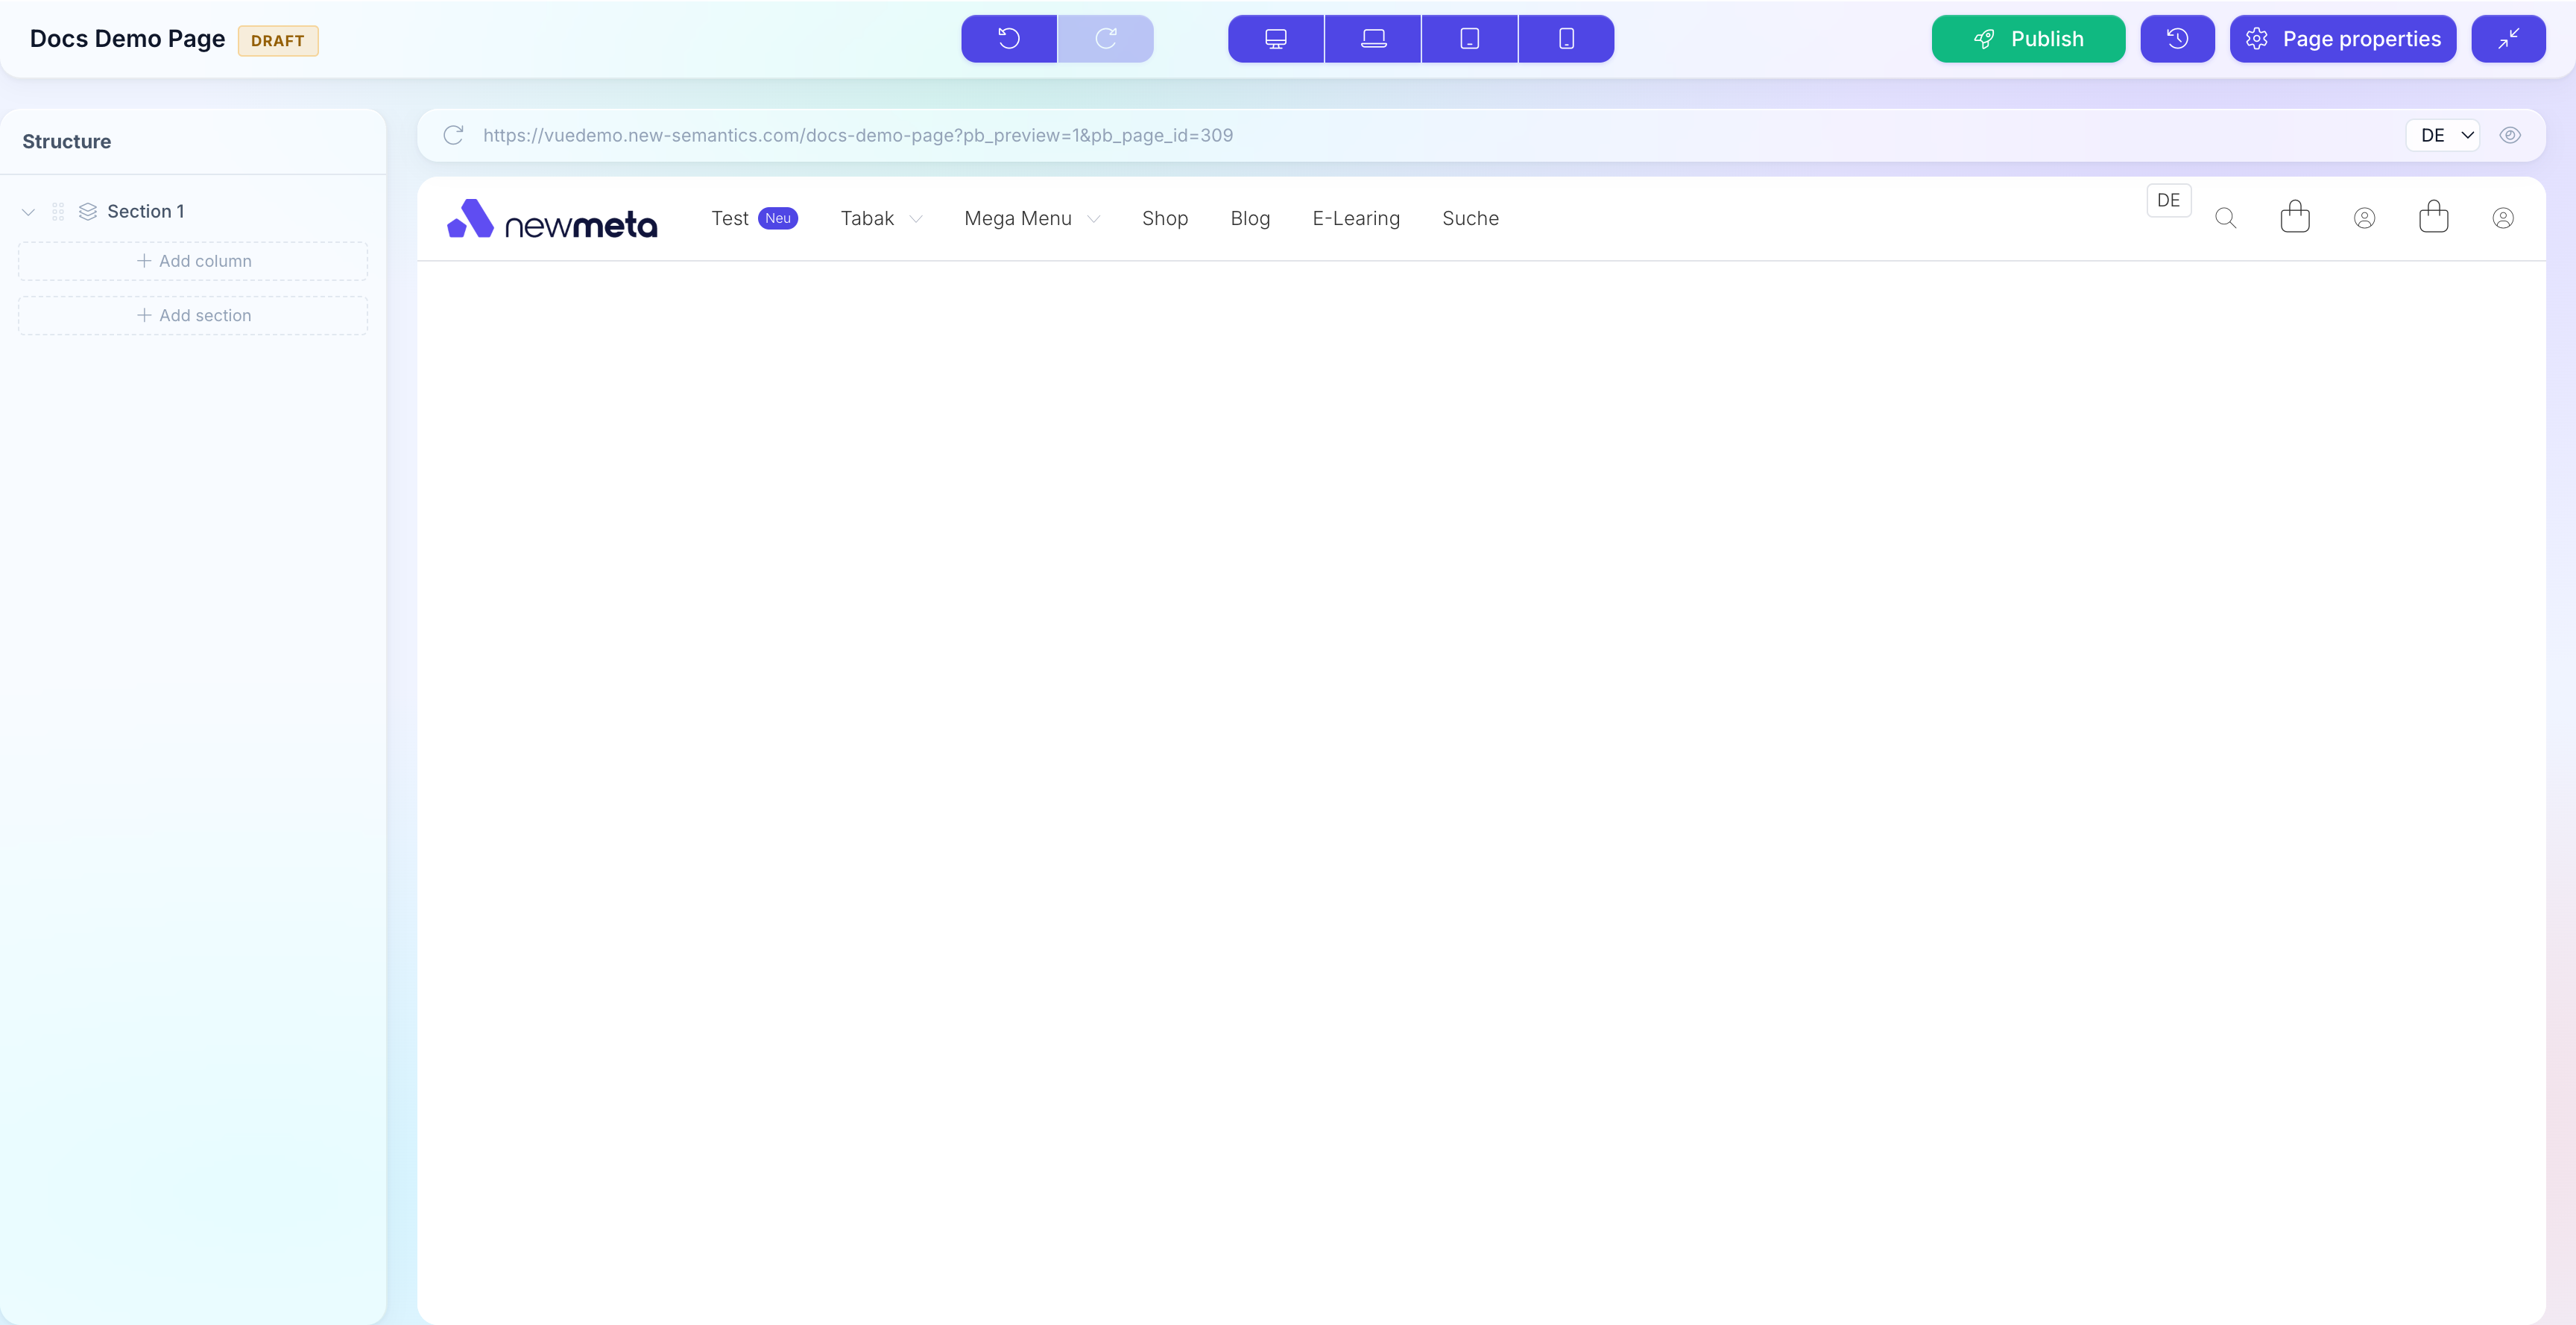Collapse Section 1 in the structure tree

(28, 212)
